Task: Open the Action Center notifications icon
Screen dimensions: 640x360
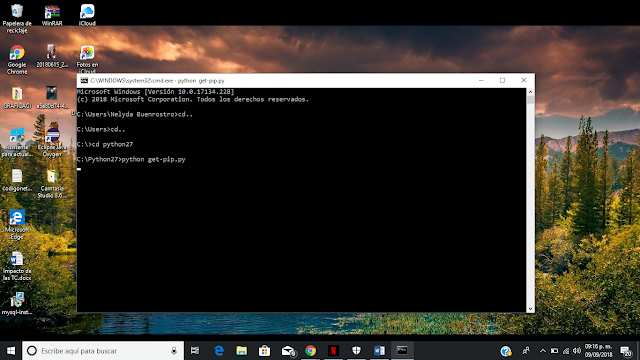Action: point(626,351)
